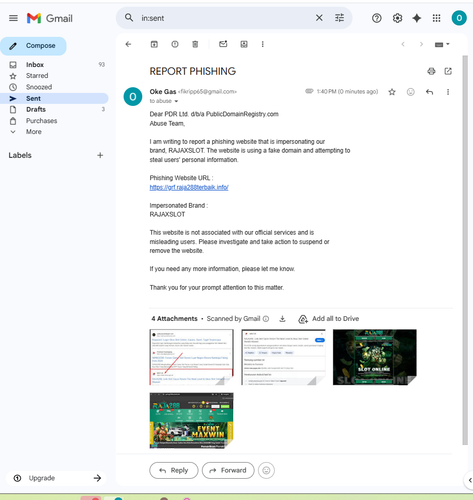Open the second attachment thumbnail
This screenshot has width=473, height=500.
283,357
